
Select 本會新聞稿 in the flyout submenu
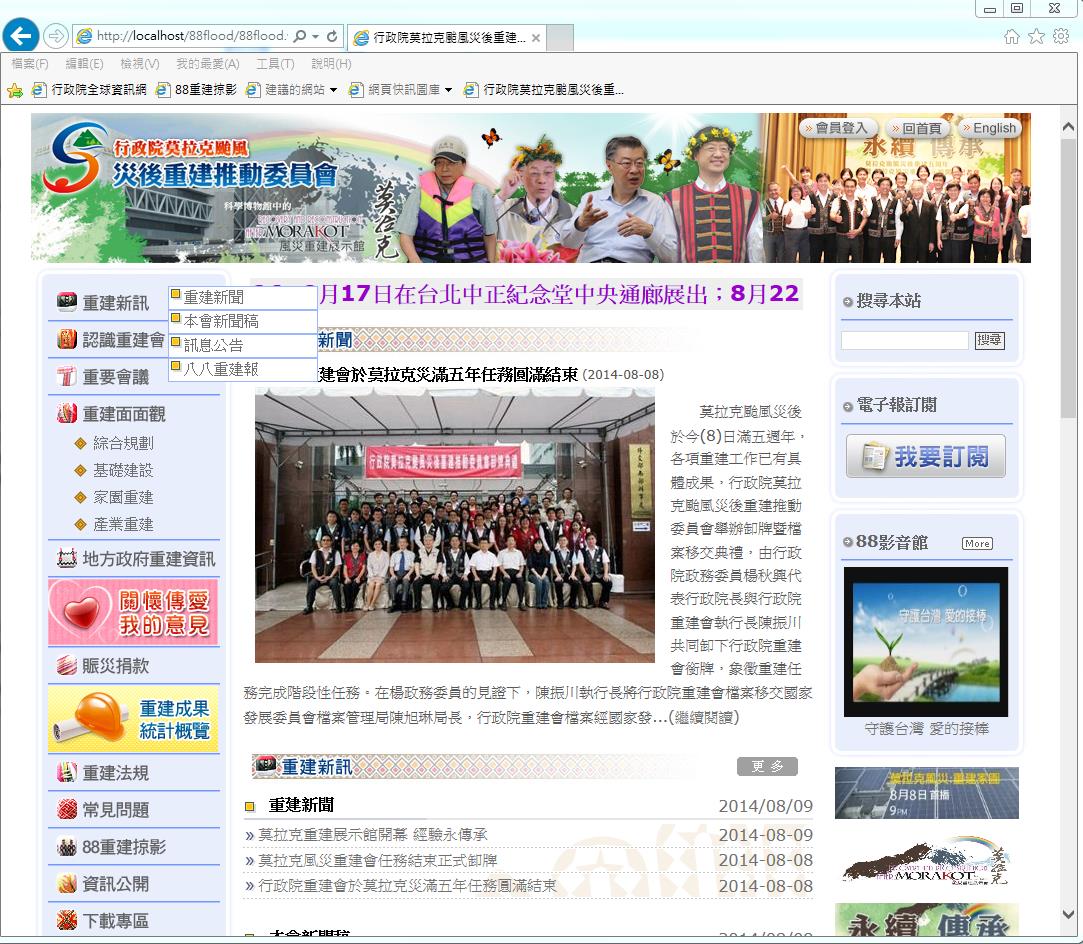tap(243, 321)
